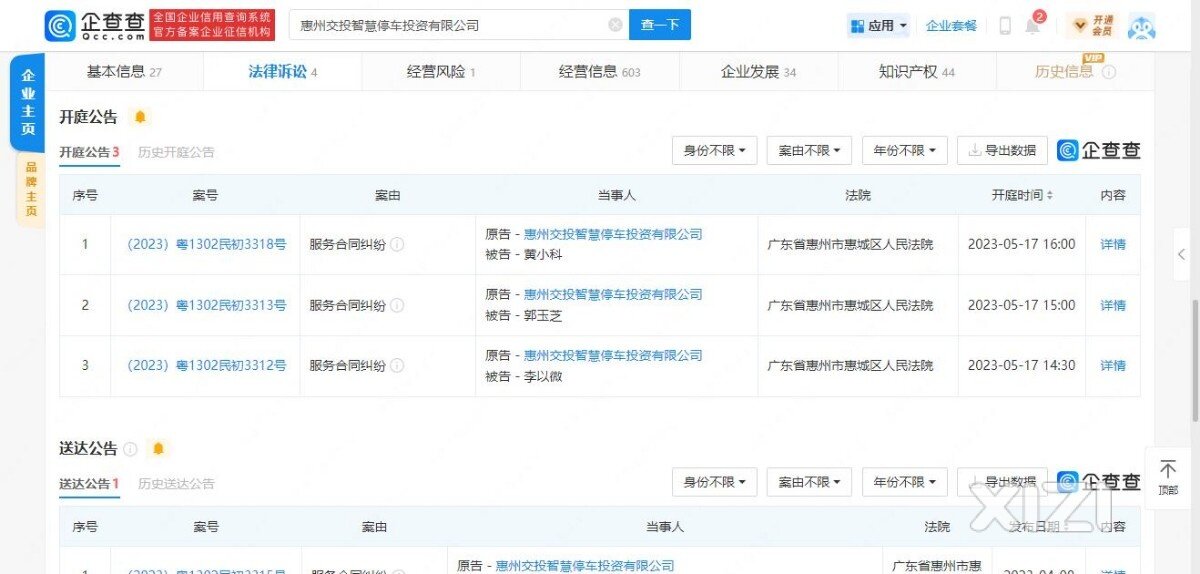The width and height of the screenshot is (1200, 574).
Task: Open 案由不限 dropdown in 开庭公告 section
Action: coord(809,150)
